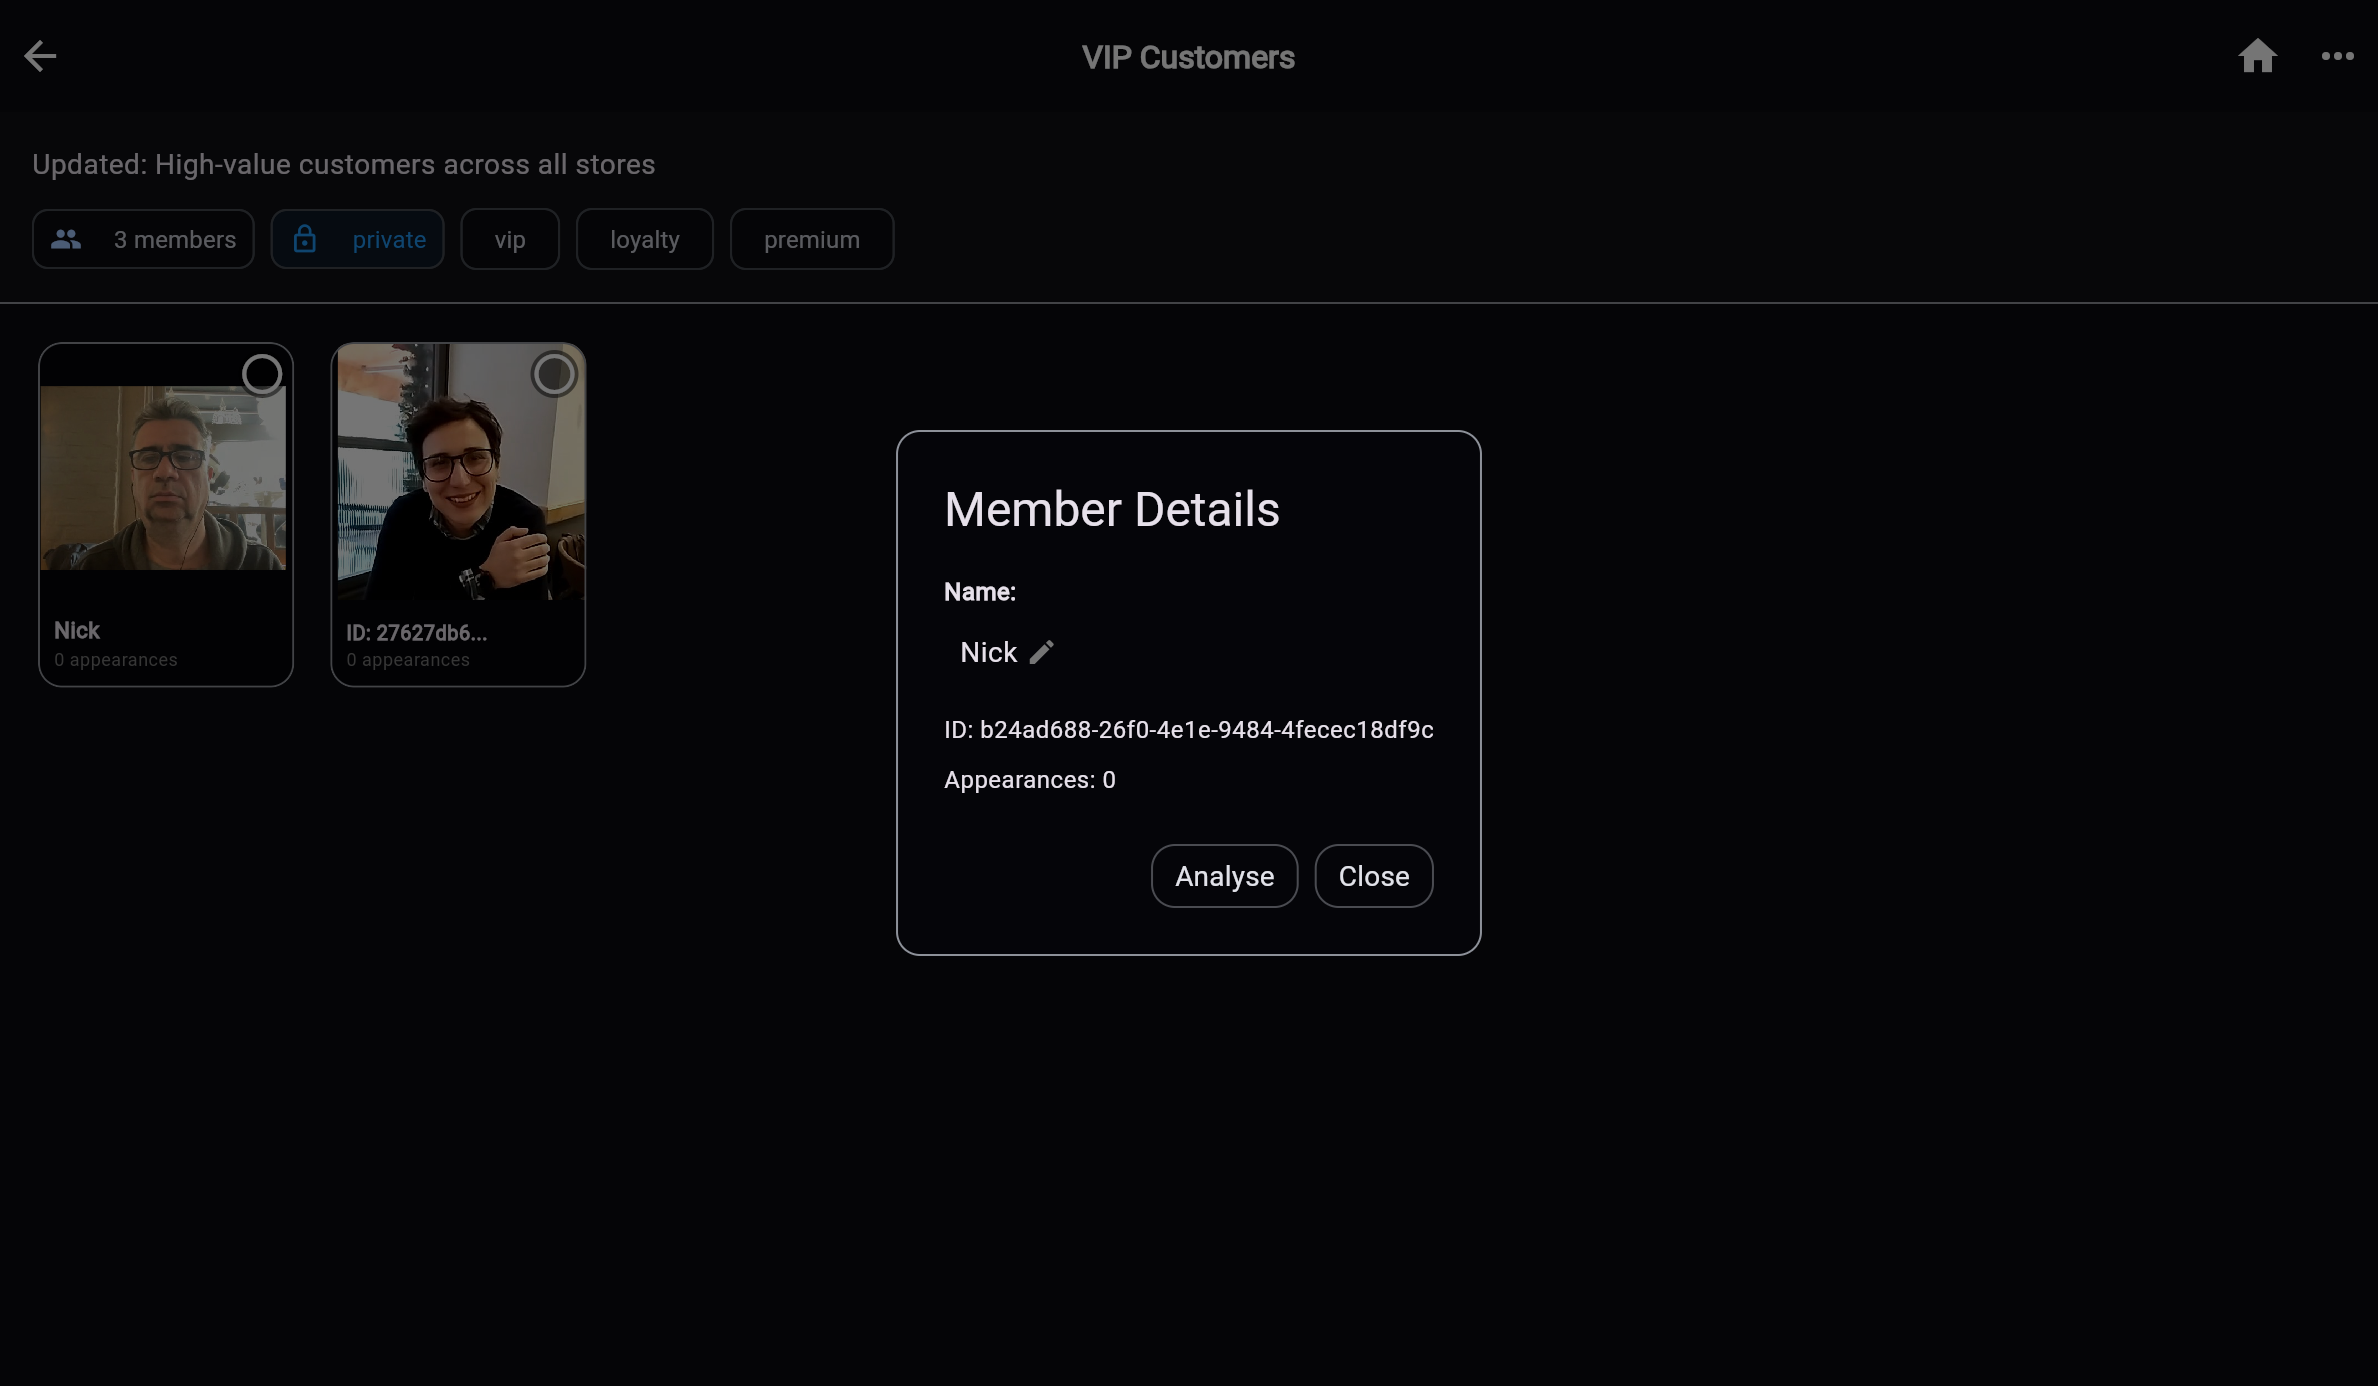Toggle the selection circle on the ID 27627db6 card

tap(554, 373)
